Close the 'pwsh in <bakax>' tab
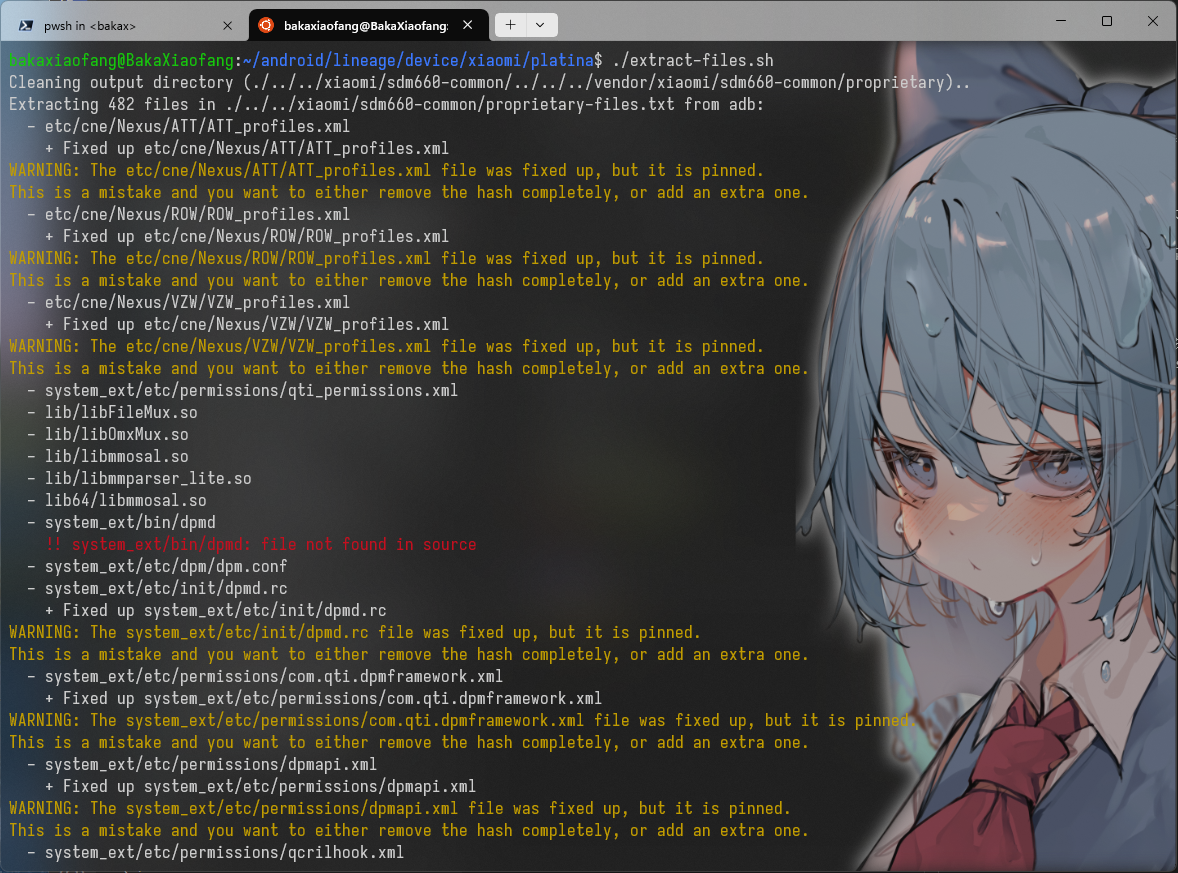 228,25
